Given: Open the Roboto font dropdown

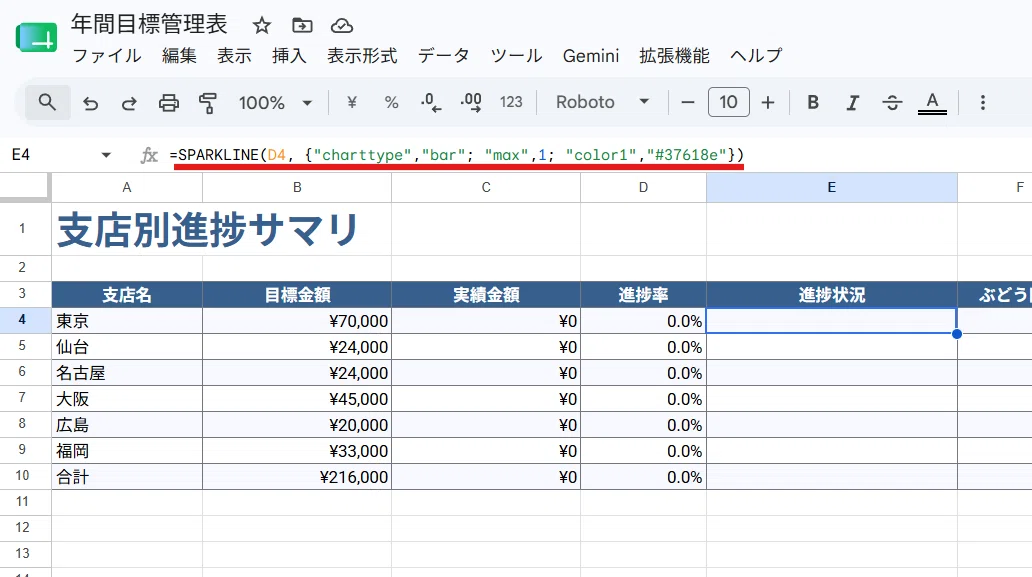Looking at the screenshot, I should tap(602, 102).
